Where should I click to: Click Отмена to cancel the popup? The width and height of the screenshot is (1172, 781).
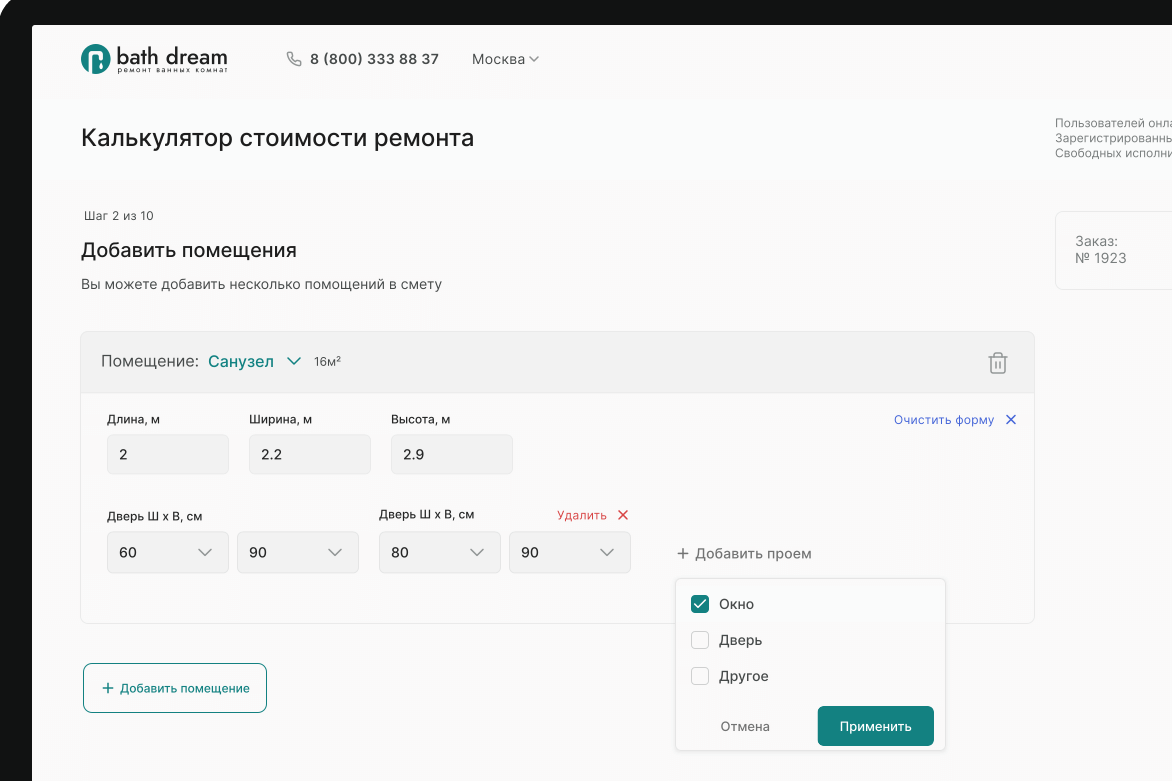745,726
